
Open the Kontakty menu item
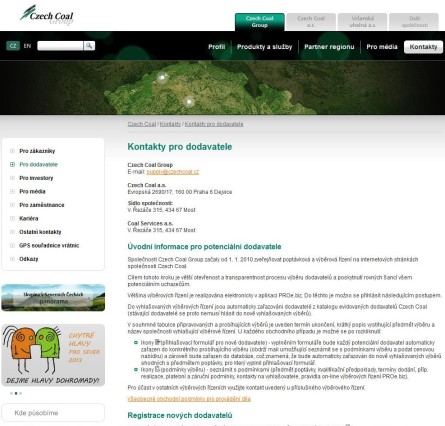[423, 47]
